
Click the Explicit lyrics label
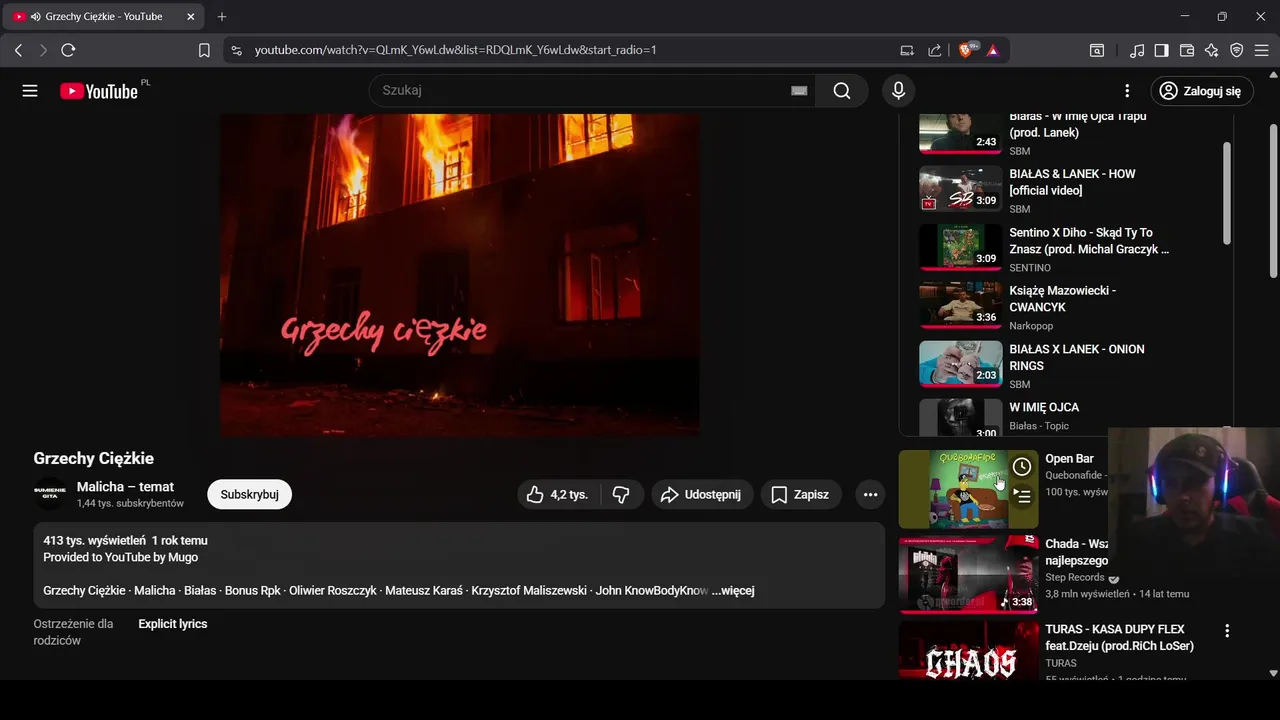coord(173,624)
